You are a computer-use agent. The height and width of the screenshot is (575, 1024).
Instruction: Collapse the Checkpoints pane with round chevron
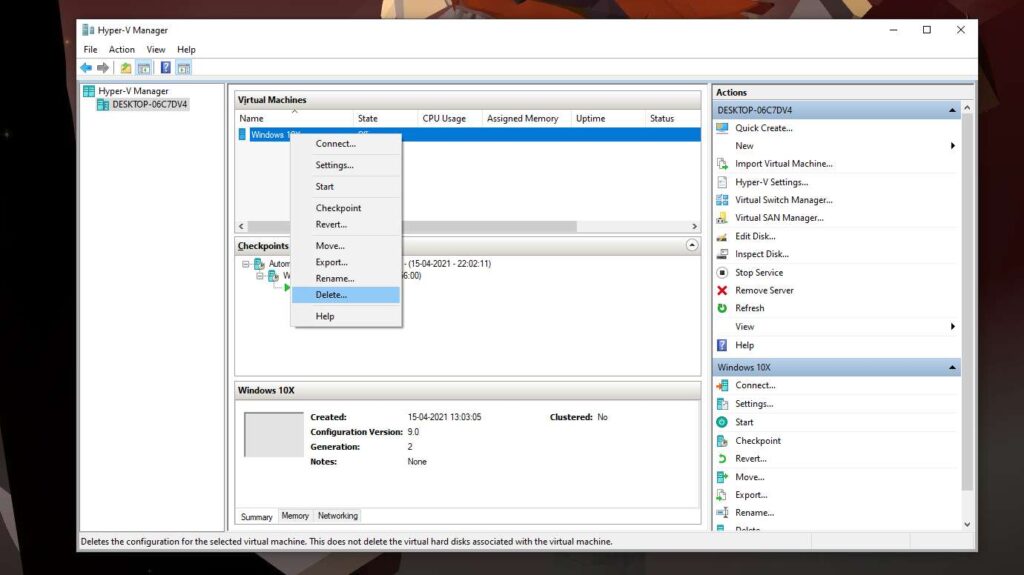692,245
